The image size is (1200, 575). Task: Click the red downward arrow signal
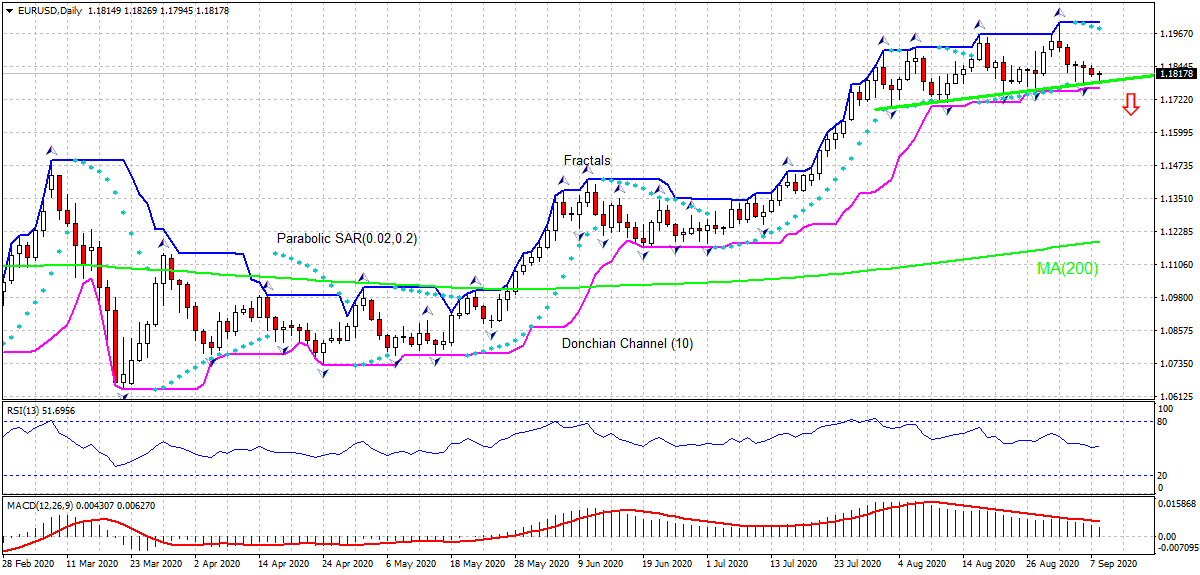(1131, 104)
